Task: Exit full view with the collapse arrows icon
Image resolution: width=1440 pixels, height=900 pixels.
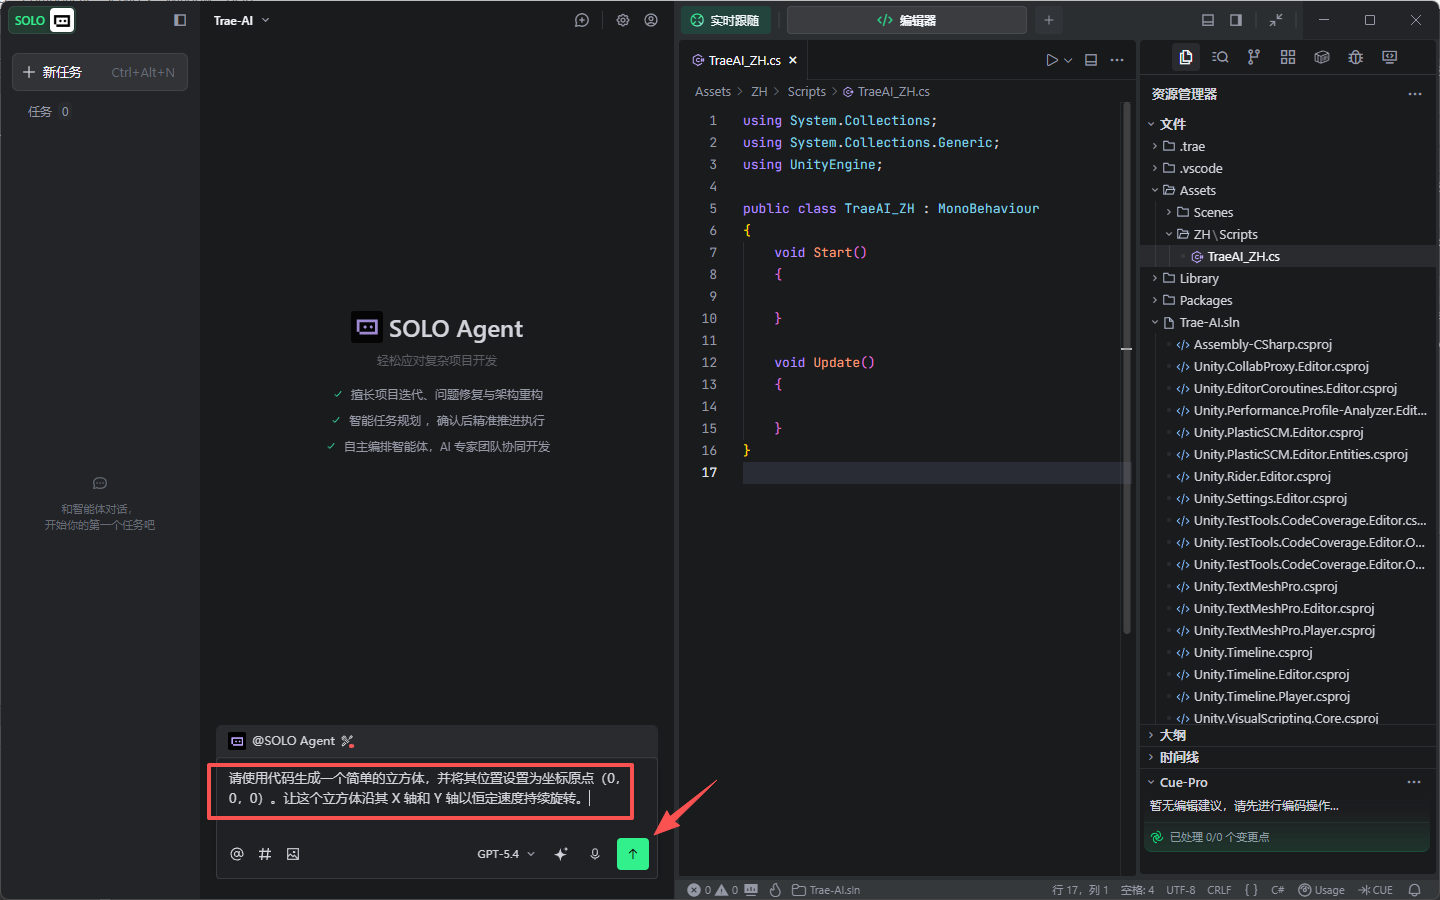Action: [x=1276, y=20]
